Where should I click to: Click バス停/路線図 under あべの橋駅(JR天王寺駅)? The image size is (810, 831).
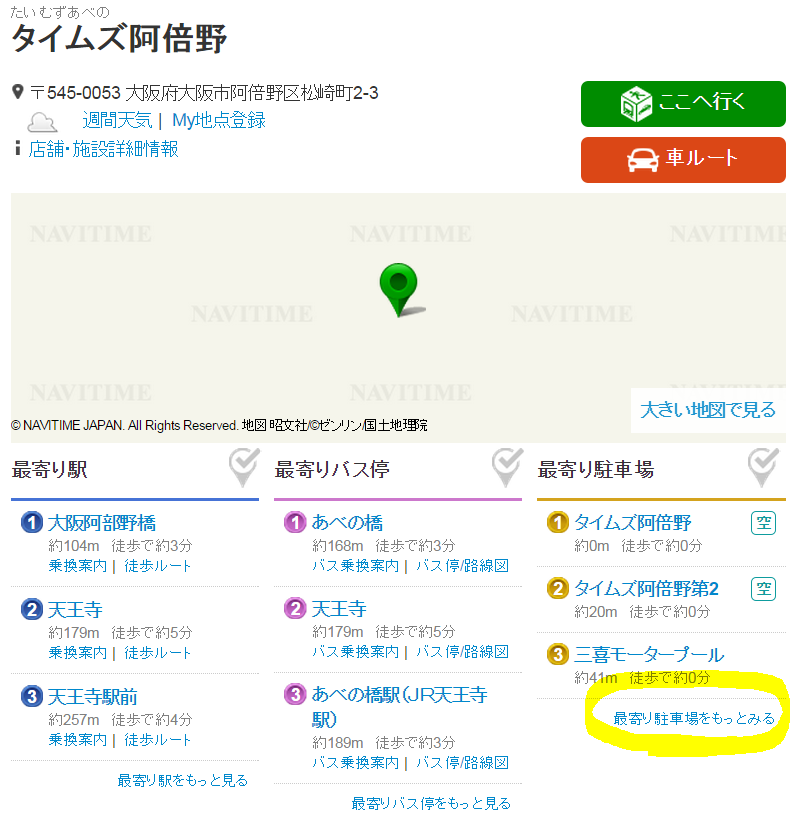(x=462, y=762)
